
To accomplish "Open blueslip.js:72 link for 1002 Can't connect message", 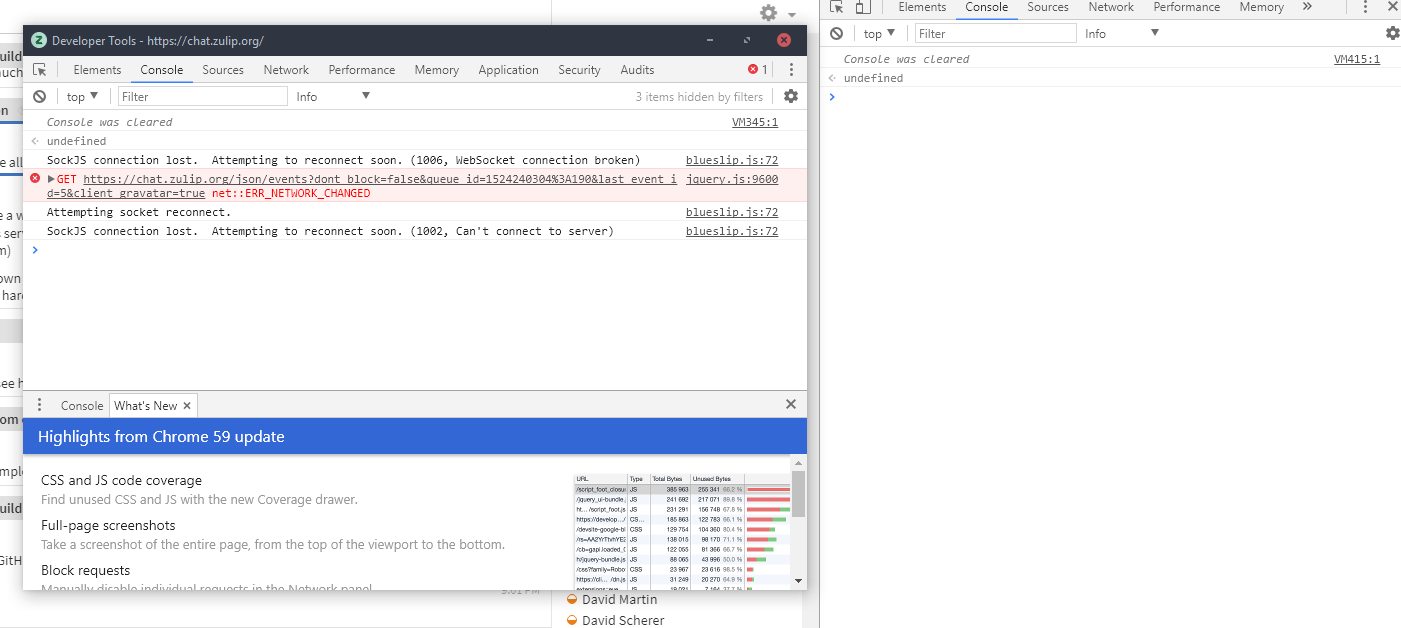I will 732,231.
